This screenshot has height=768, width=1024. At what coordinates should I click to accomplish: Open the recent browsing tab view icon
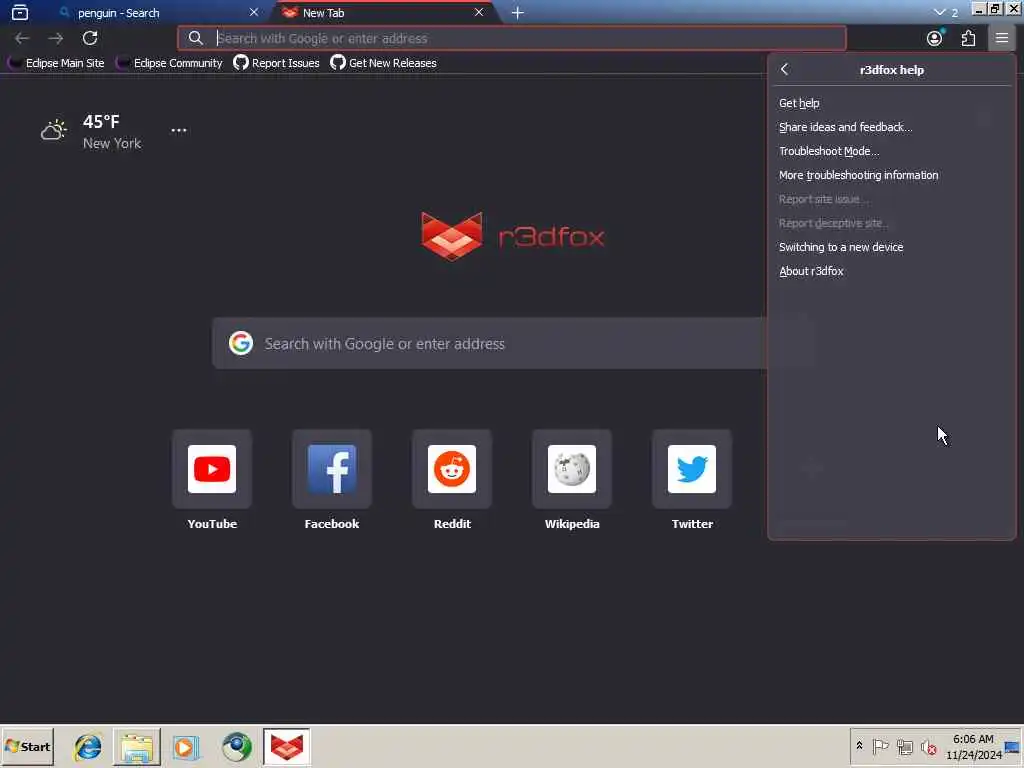coord(20,12)
